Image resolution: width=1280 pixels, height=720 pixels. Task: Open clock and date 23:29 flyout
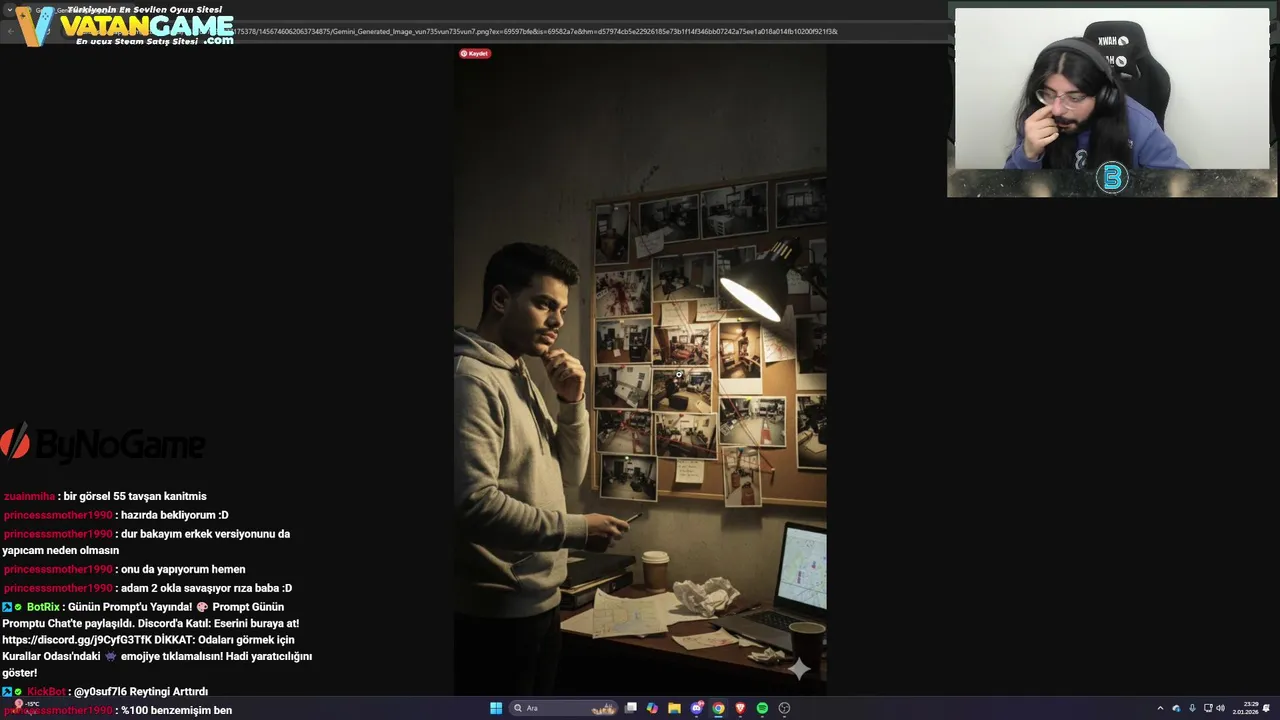coord(1246,708)
